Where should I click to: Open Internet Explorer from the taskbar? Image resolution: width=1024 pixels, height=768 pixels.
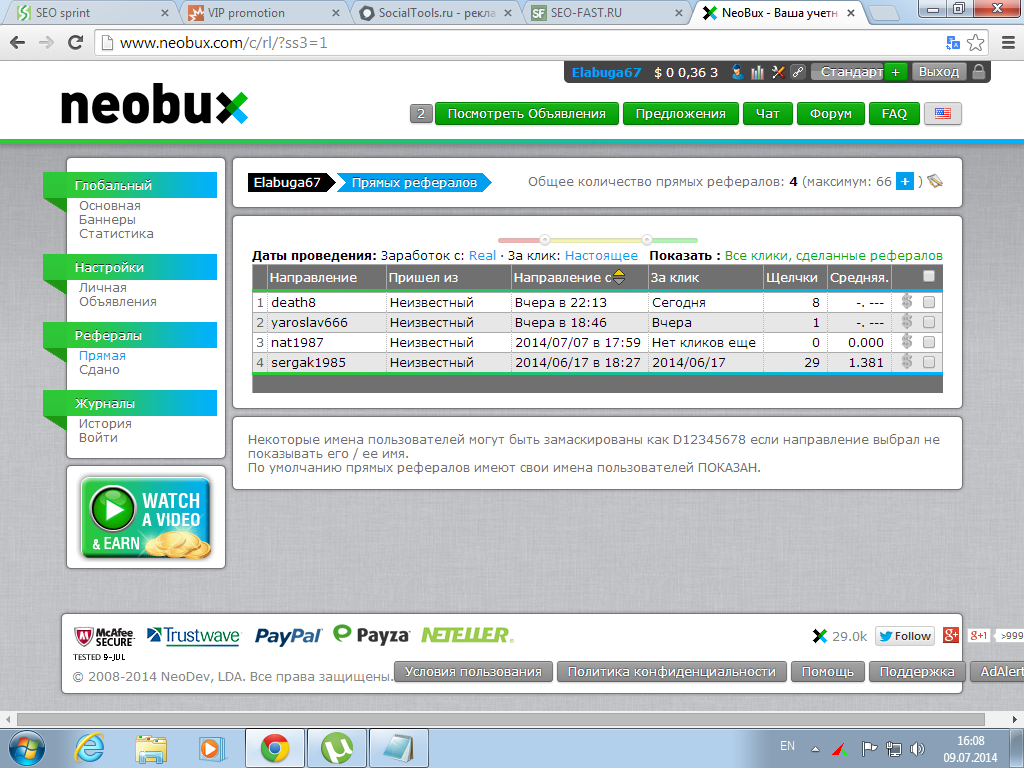pyautogui.click(x=89, y=748)
